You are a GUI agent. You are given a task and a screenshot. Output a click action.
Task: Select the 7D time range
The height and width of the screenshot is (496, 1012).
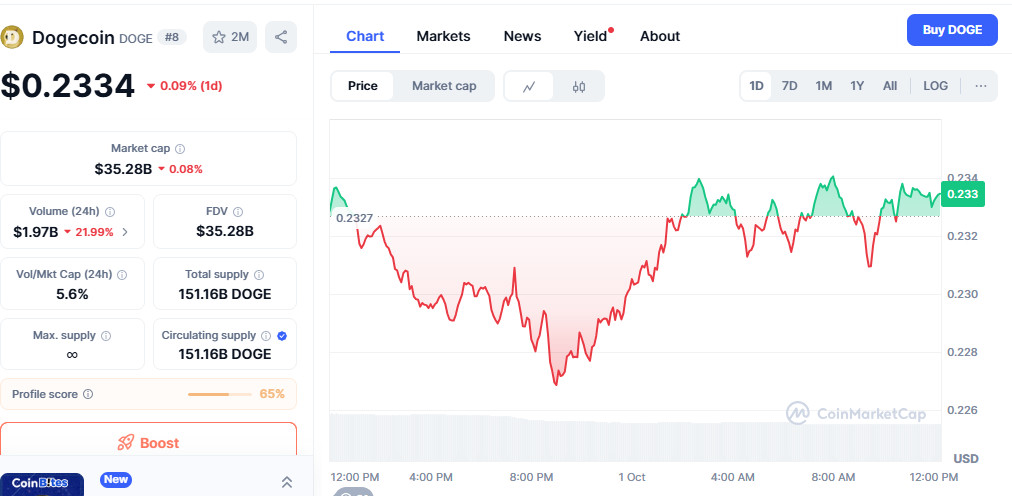point(789,86)
